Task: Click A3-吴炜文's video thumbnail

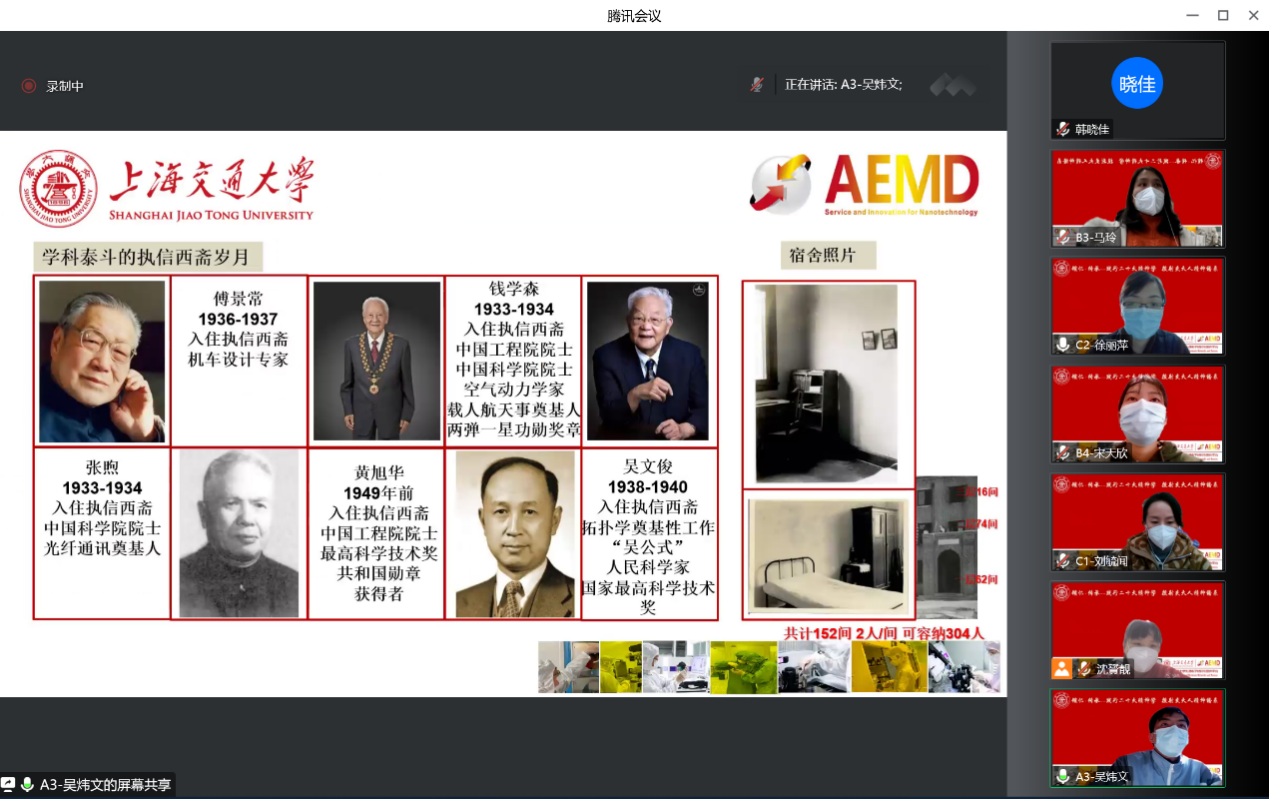Action: coord(1137,735)
